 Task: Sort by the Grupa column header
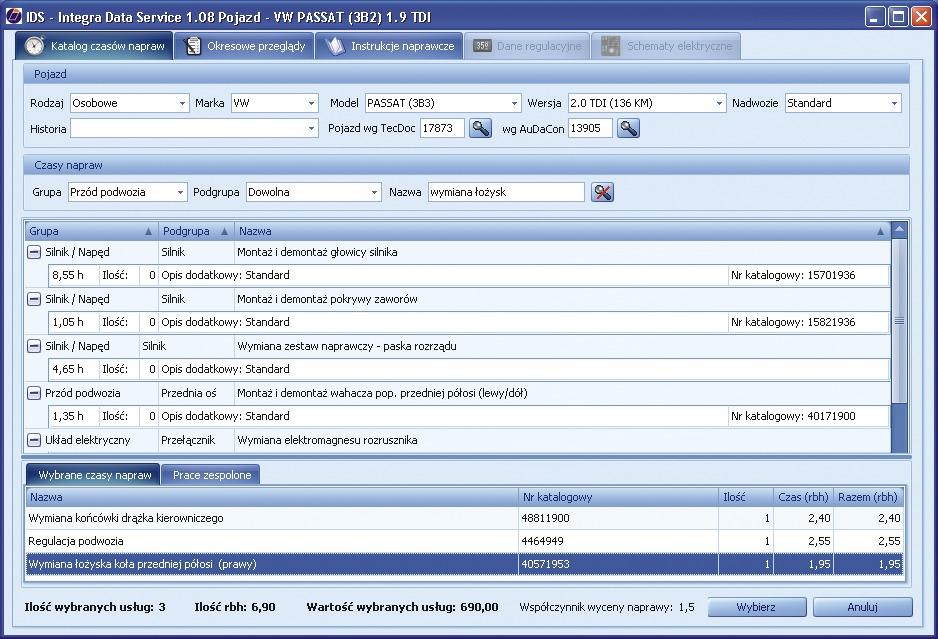pyautogui.click(x=92, y=231)
